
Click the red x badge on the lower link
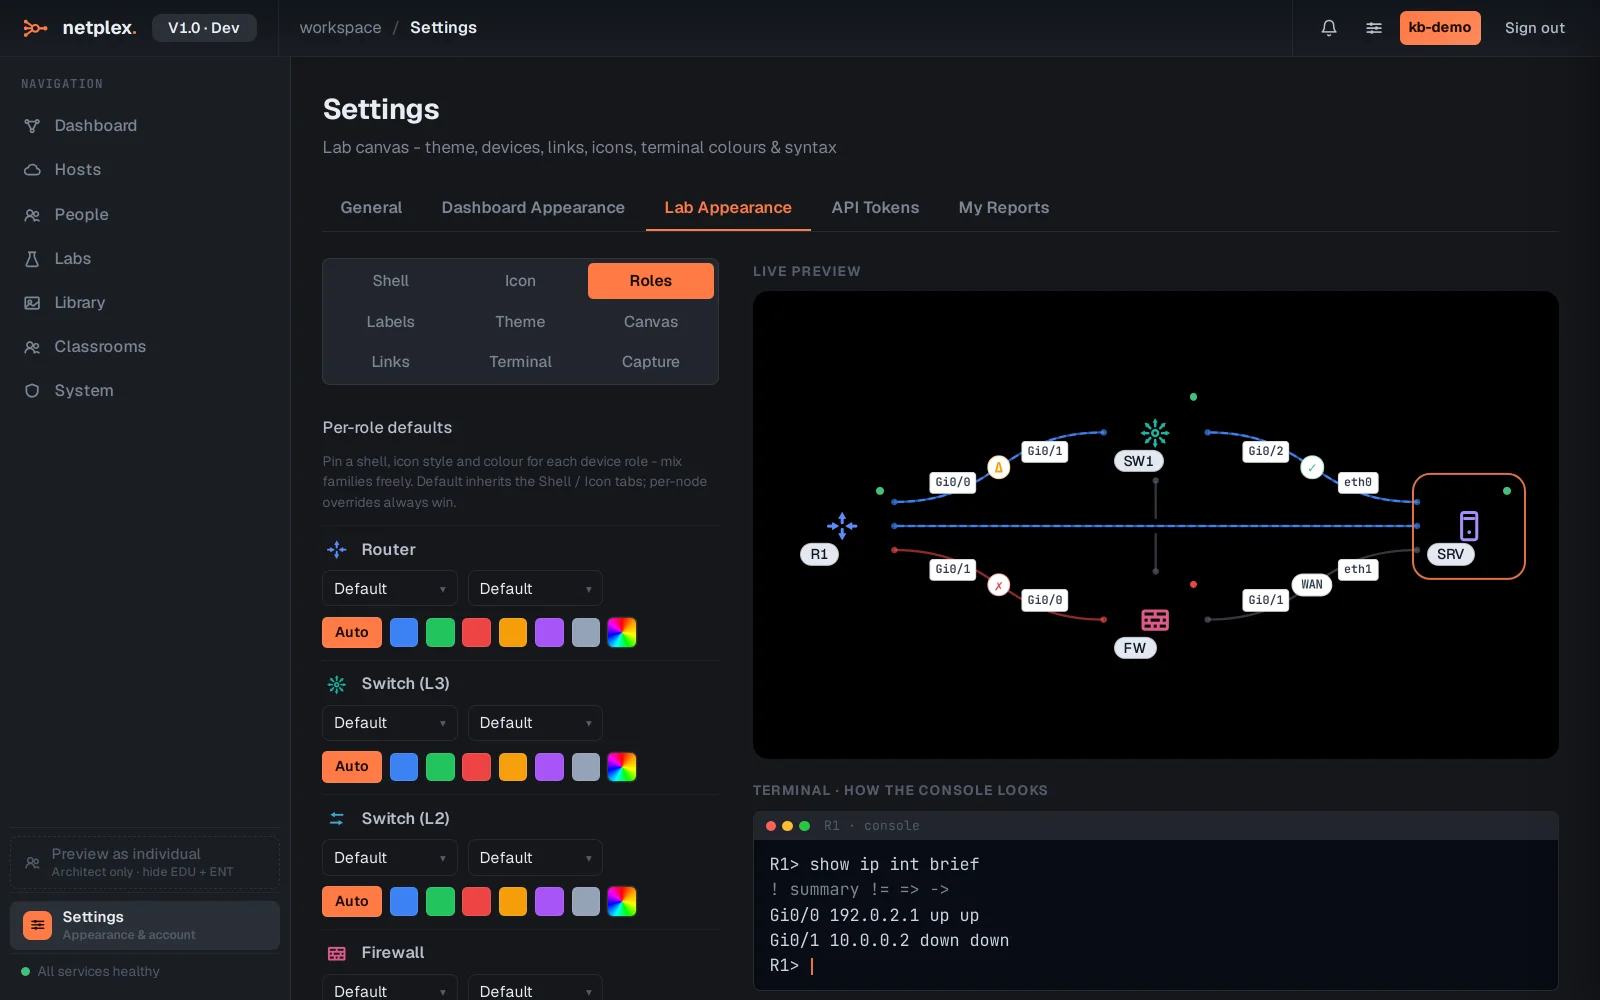(998, 585)
